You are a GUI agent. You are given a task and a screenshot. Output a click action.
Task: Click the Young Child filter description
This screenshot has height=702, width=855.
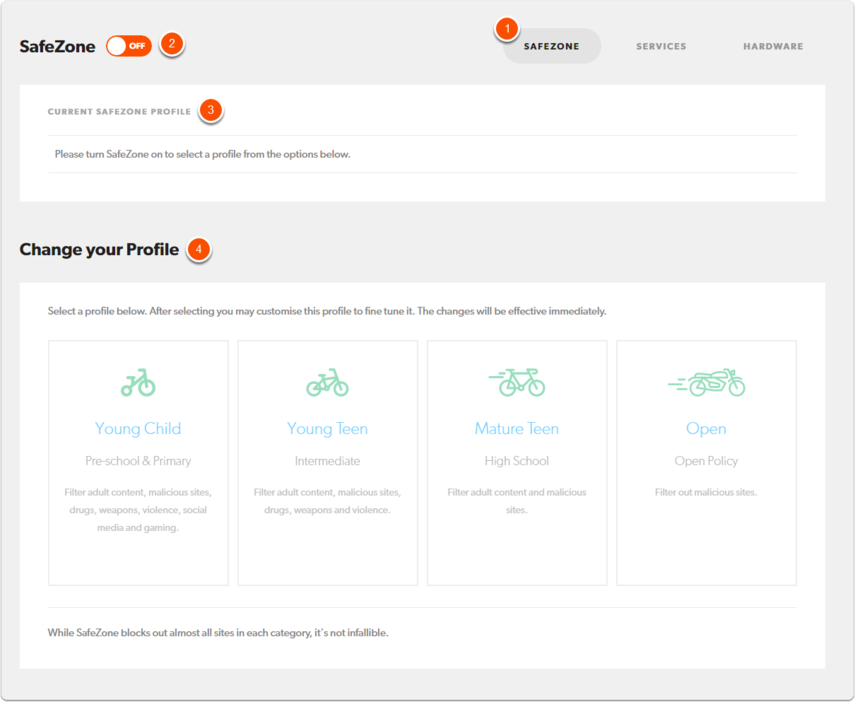(x=138, y=510)
